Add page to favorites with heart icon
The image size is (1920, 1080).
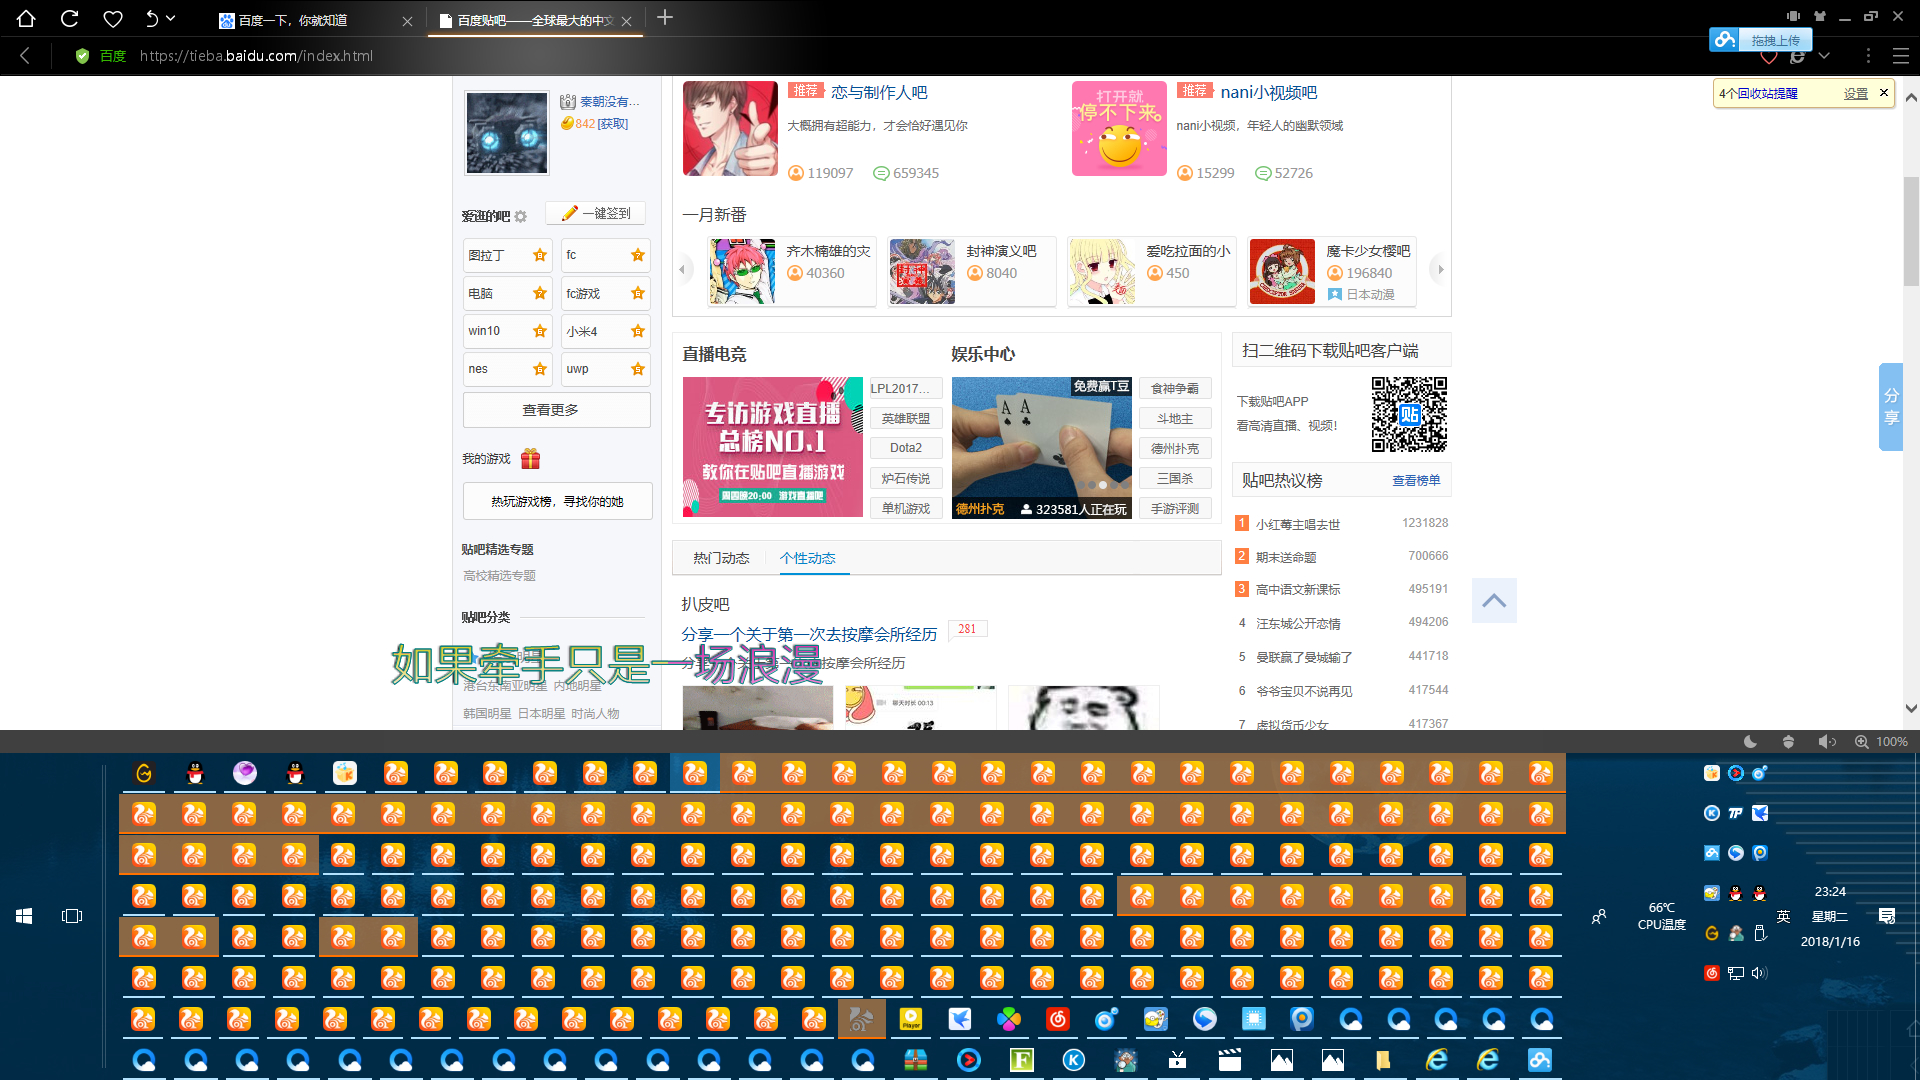coord(113,19)
